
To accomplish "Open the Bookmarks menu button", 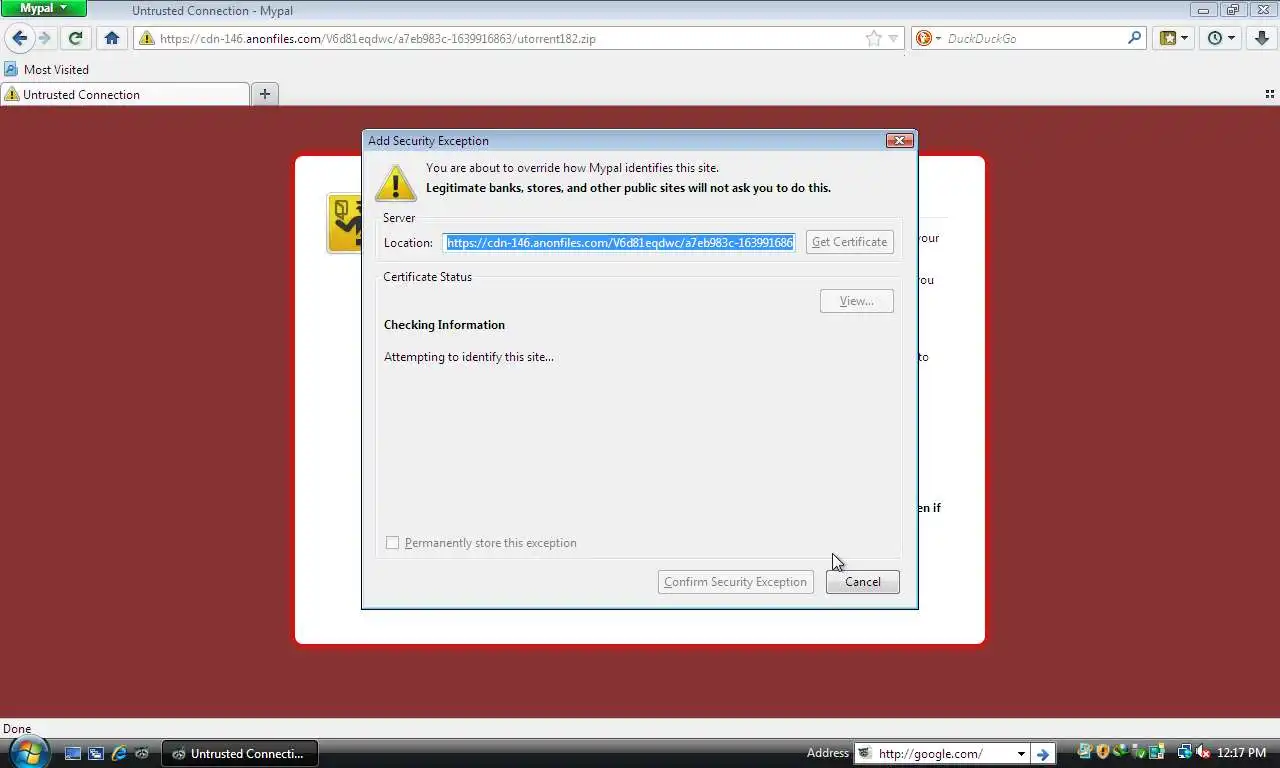I will click(x=1174, y=38).
